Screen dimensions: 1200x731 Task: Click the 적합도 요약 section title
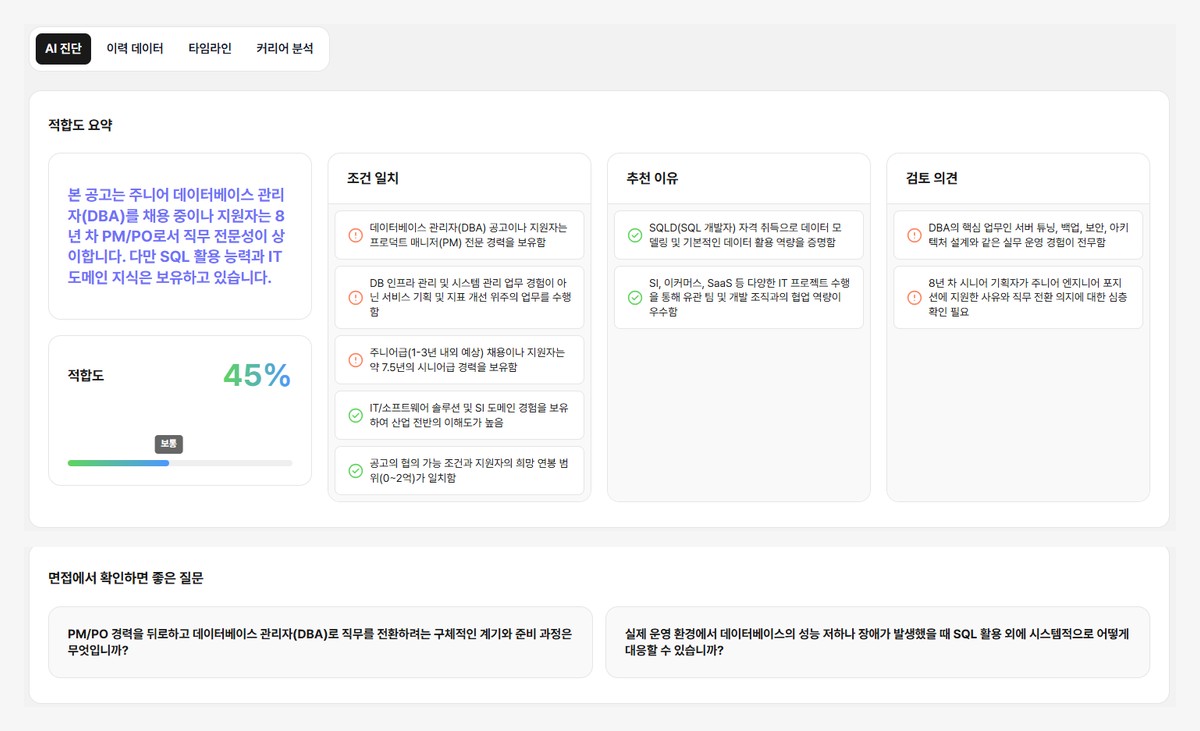81,125
